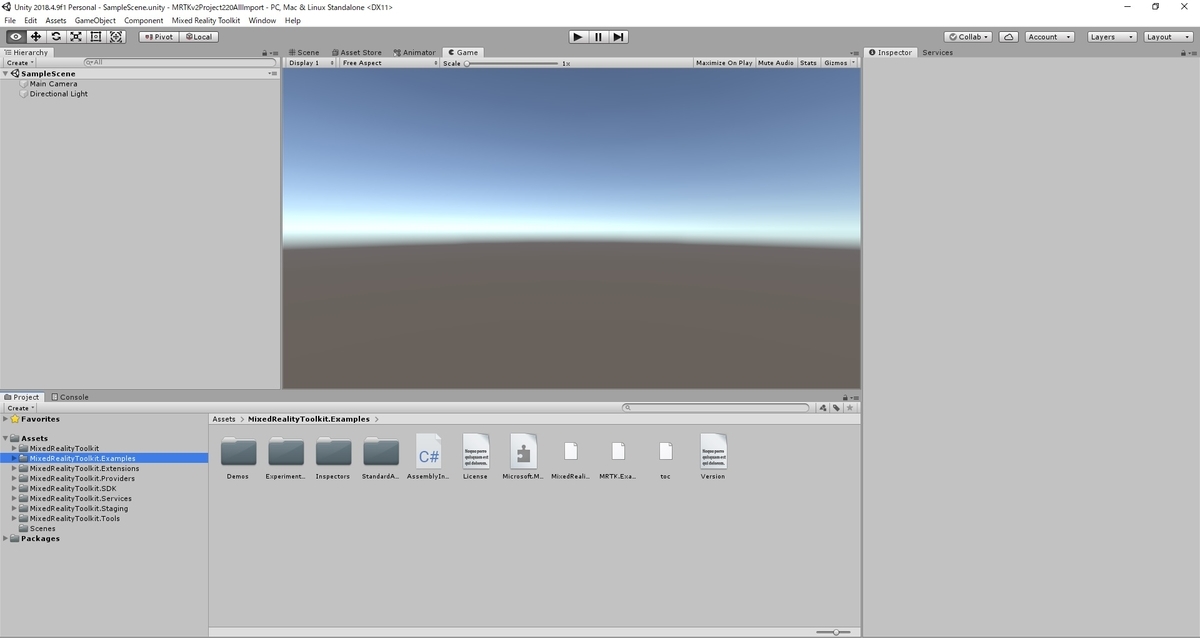Click the save search star icon

coord(850,408)
